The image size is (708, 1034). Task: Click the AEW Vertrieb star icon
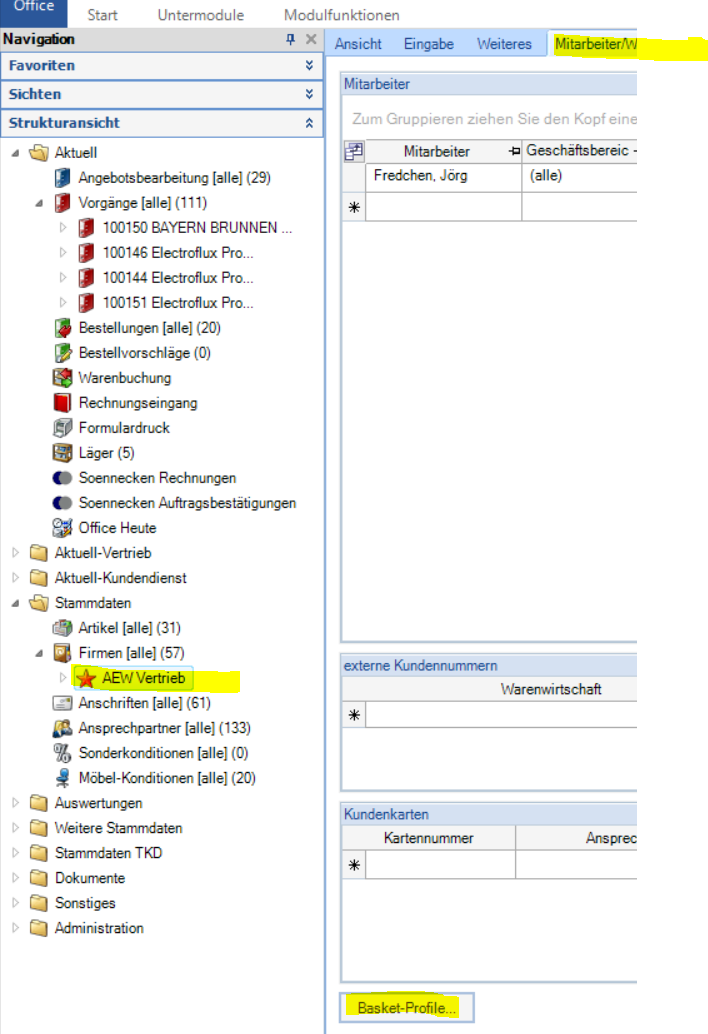(x=87, y=679)
